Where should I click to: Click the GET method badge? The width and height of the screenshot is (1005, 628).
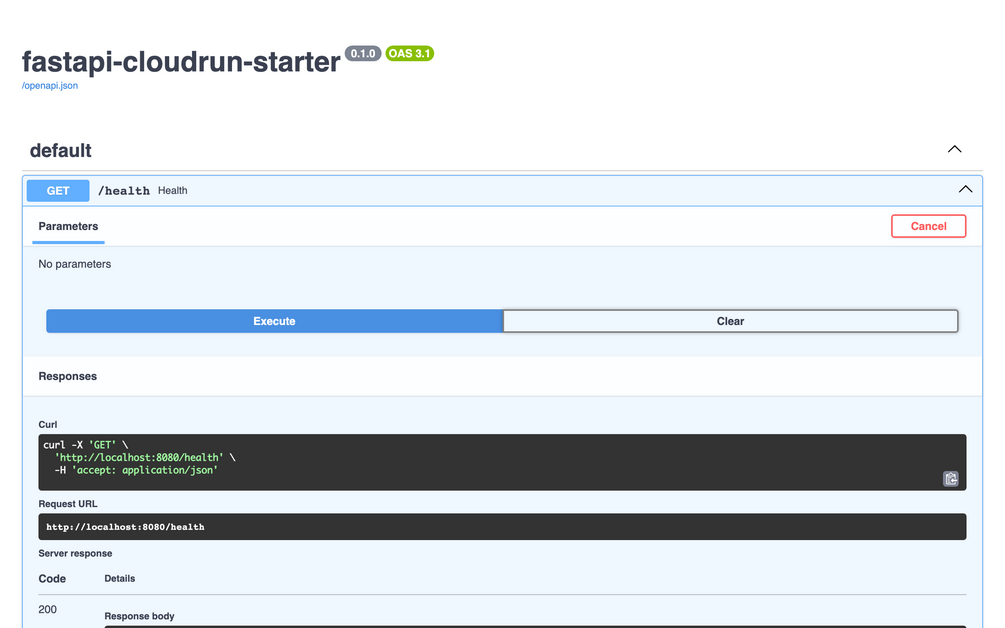tap(58, 191)
